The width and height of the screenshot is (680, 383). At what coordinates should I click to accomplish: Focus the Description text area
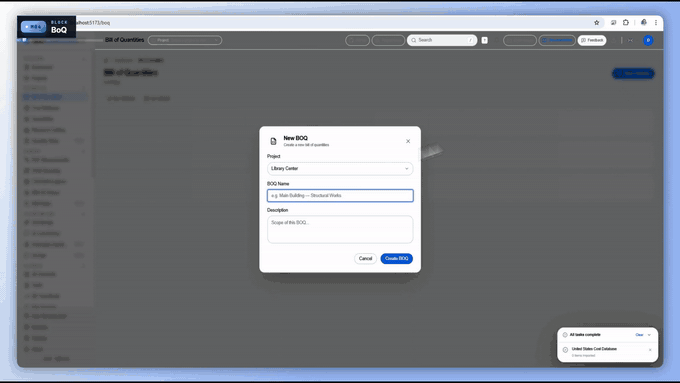pyautogui.click(x=340, y=229)
